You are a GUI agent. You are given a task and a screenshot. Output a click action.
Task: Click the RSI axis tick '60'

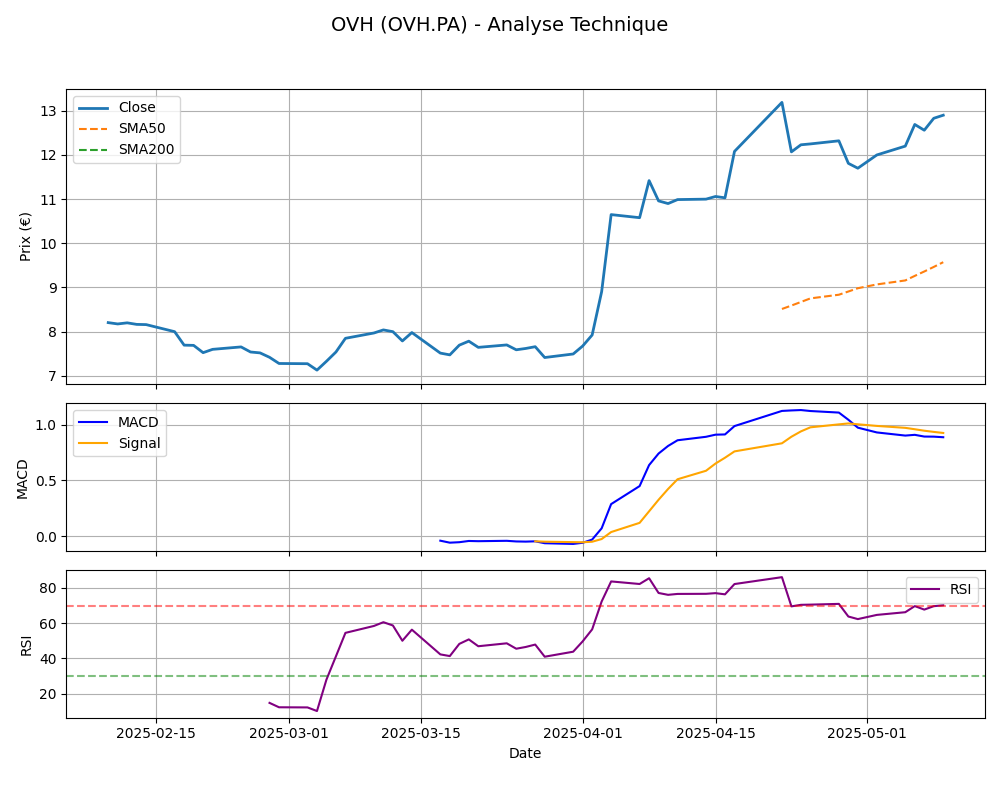tap(48, 623)
